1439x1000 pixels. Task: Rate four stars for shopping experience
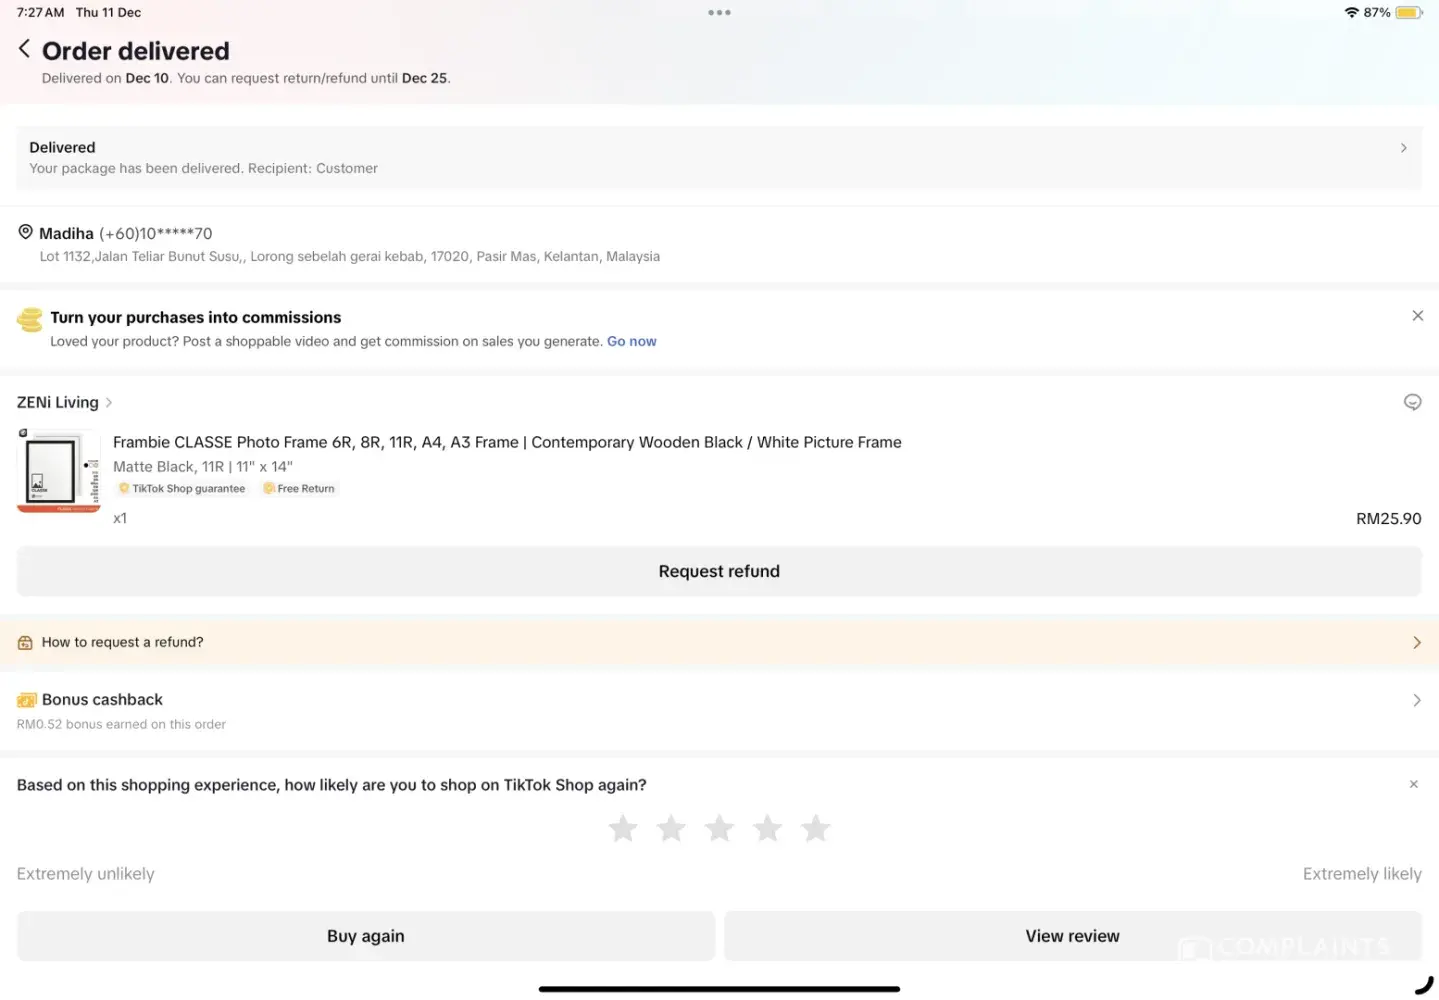[x=767, y=828]
